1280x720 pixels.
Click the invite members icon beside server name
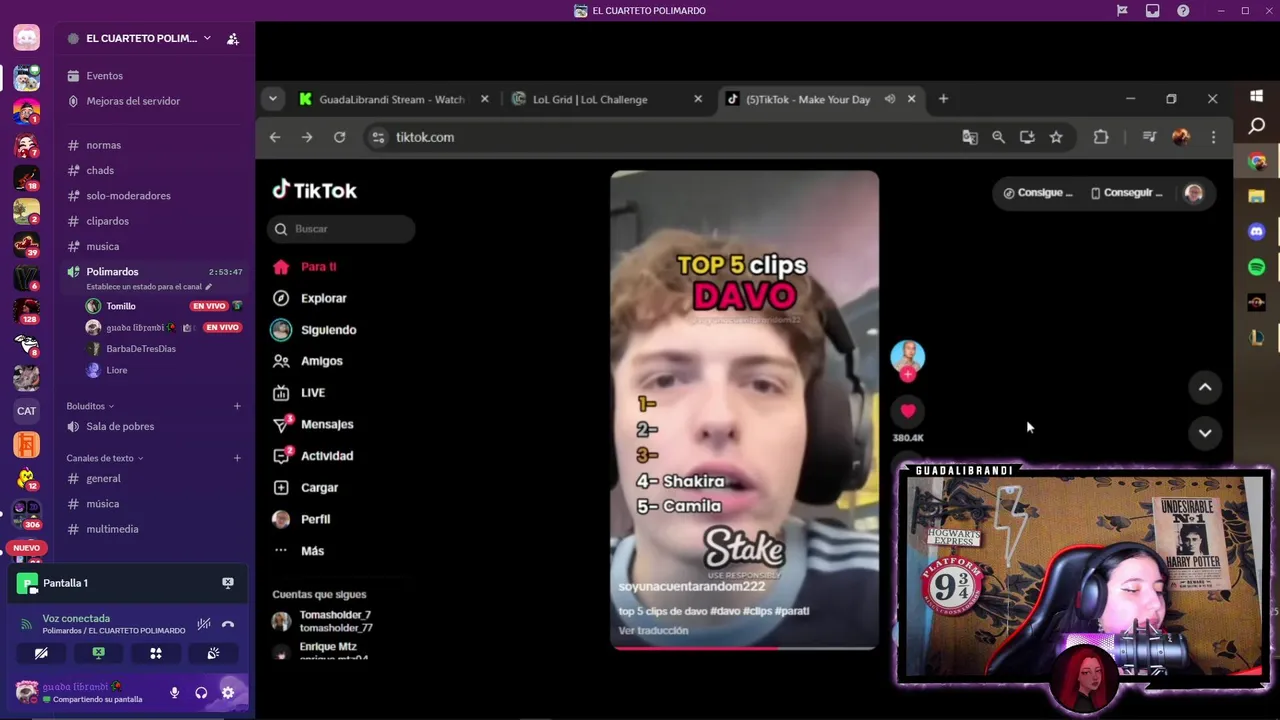(x=233, y=38)
